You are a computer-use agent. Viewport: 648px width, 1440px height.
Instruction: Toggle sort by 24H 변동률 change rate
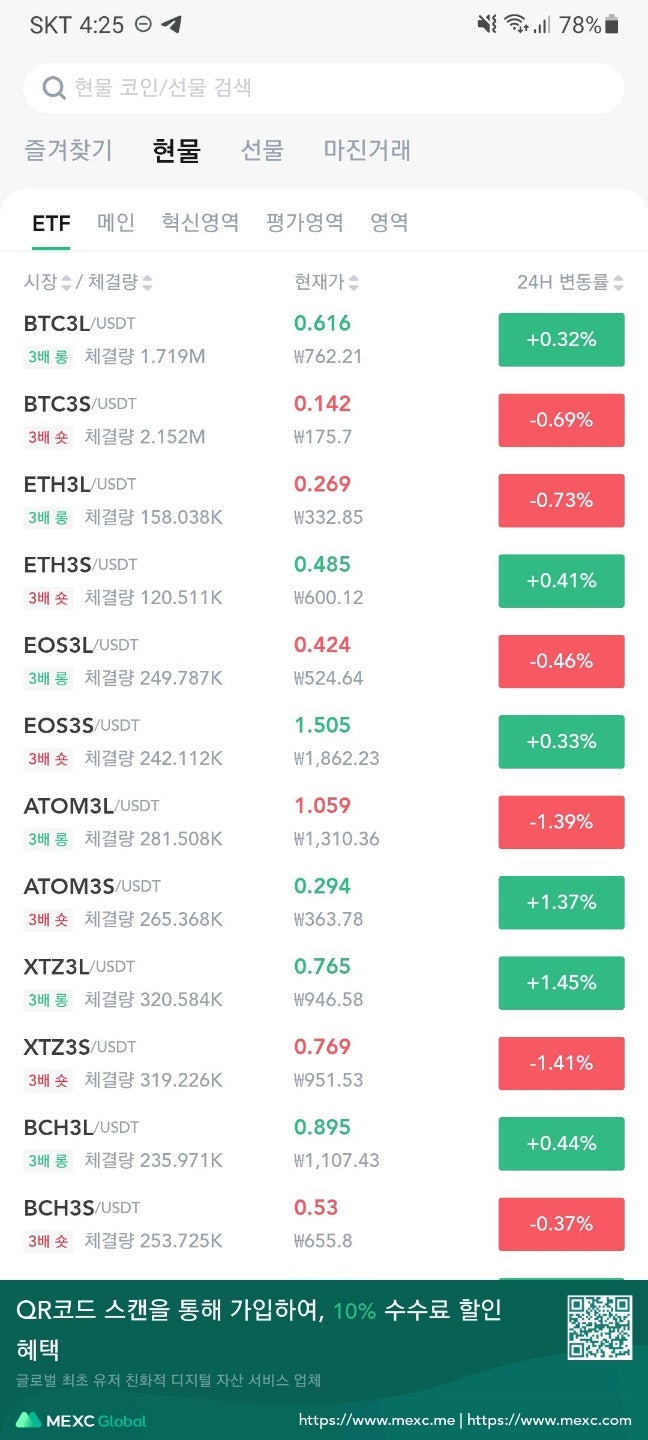[x=565, y=282]
